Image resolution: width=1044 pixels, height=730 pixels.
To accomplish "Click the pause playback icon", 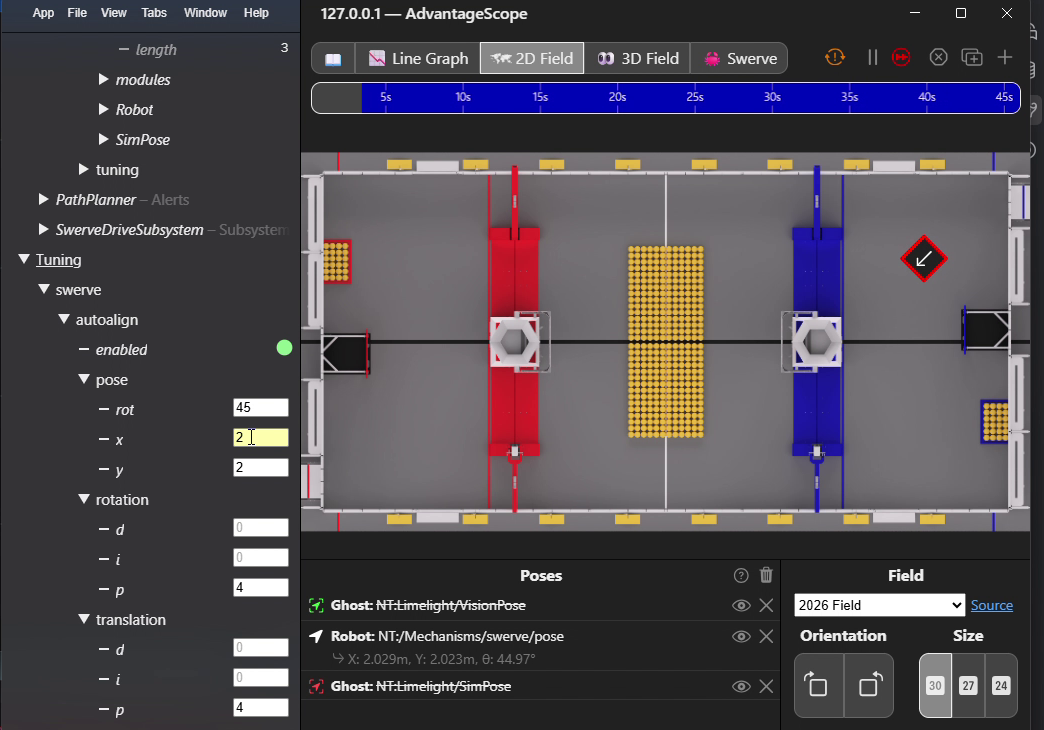I will tap(872, 58).
